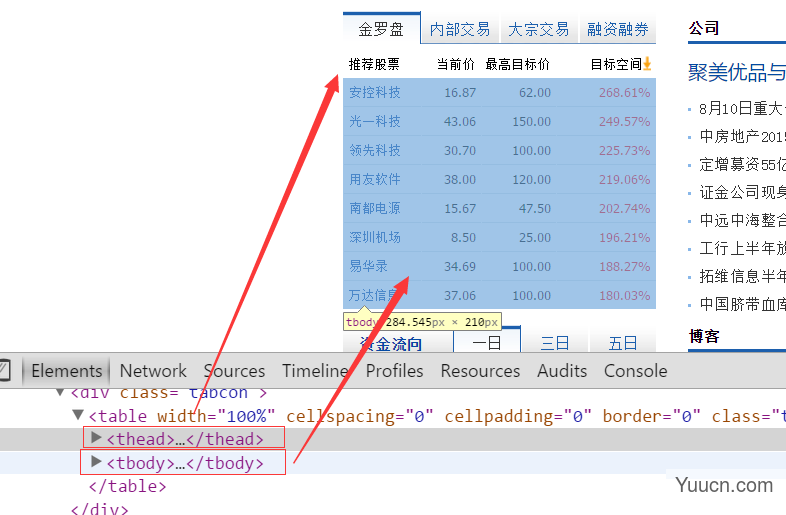This screenshot has width=786, height=515.
Task: Switch to the 金罗盘 tab
Action: coord(381,29)
